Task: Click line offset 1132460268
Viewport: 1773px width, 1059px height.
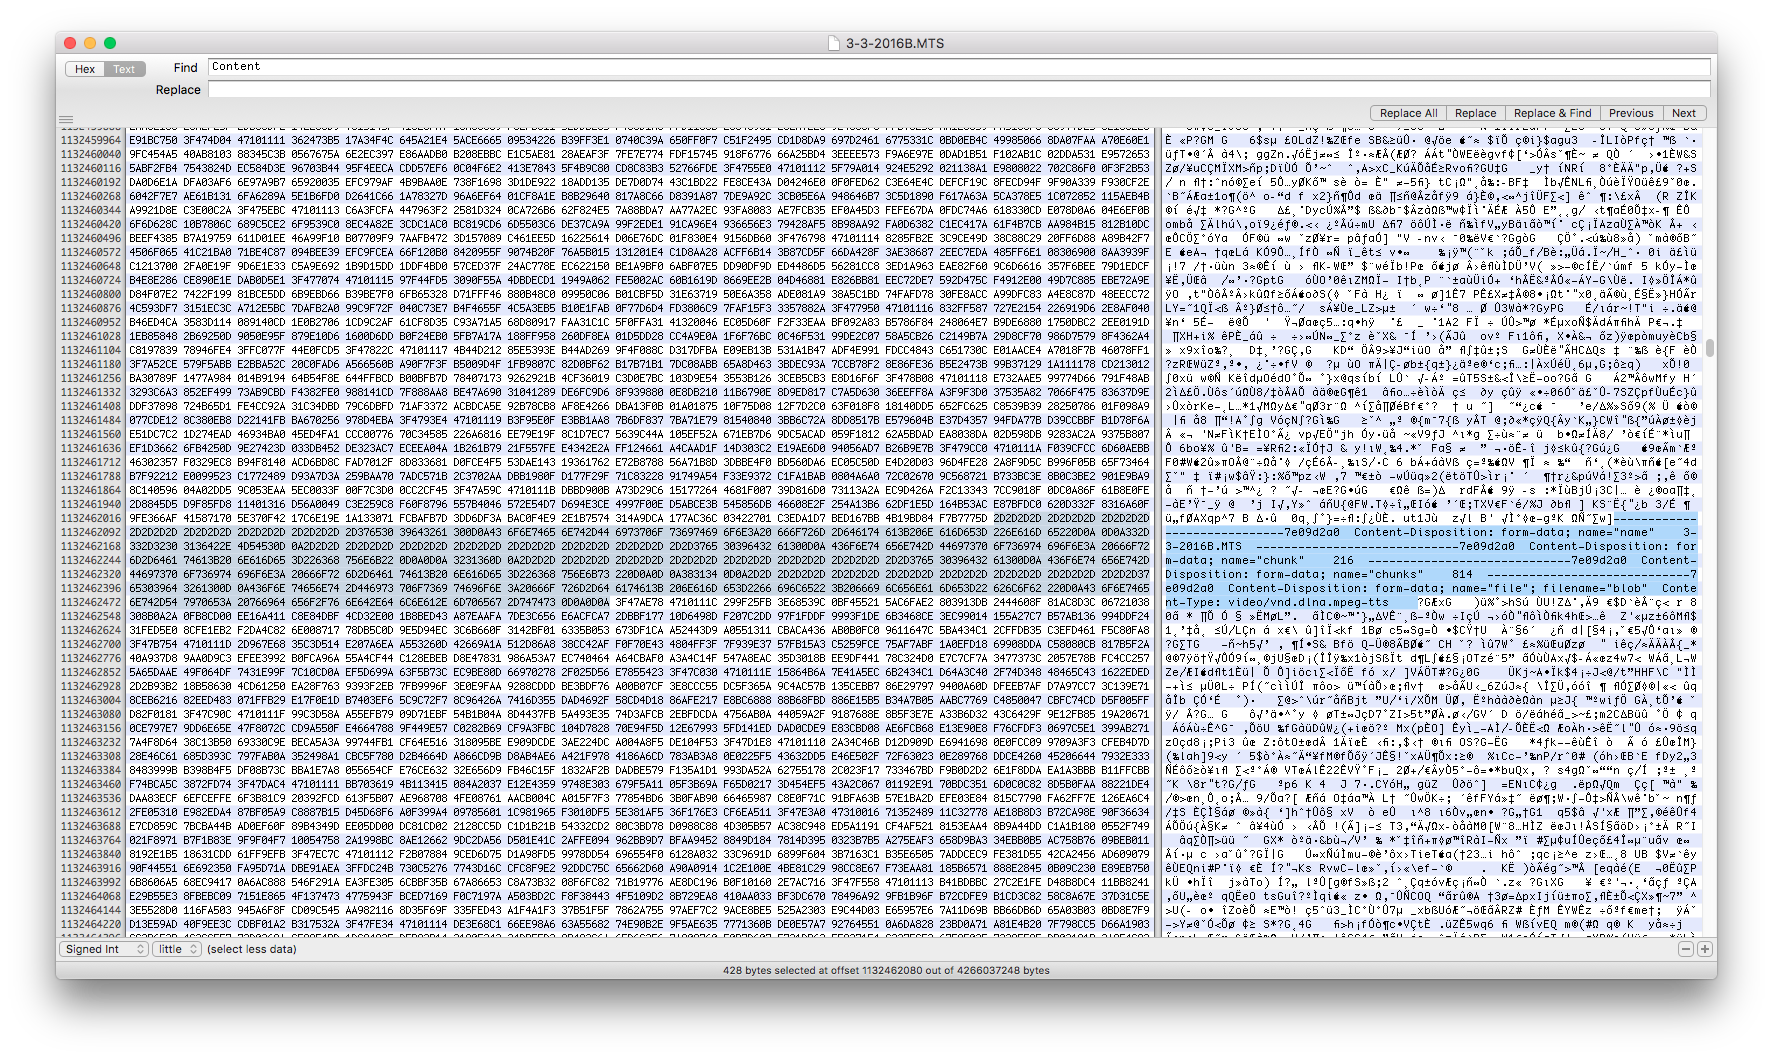Action: (x=91, y=196)
